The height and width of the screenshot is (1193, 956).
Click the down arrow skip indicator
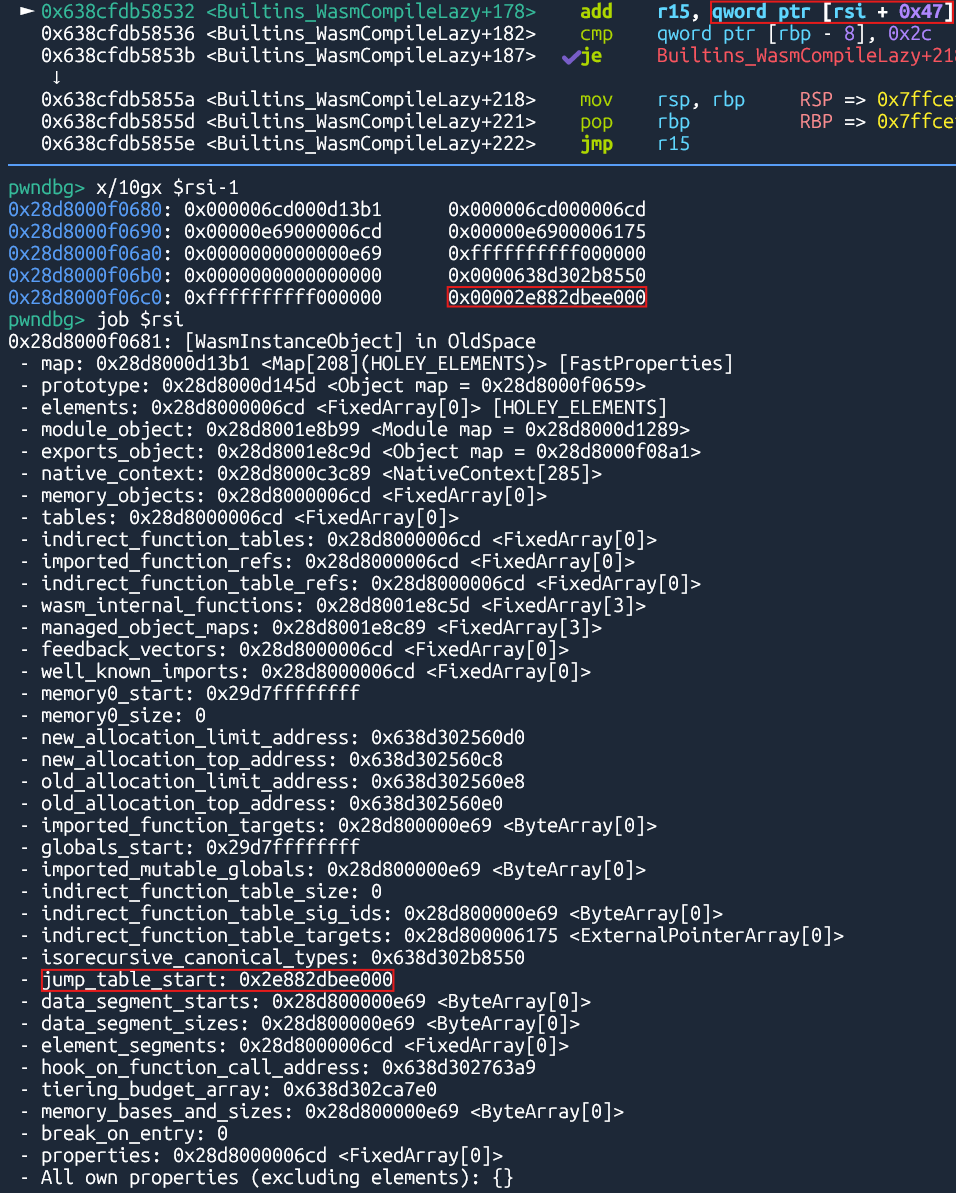(x=56, y=78)
